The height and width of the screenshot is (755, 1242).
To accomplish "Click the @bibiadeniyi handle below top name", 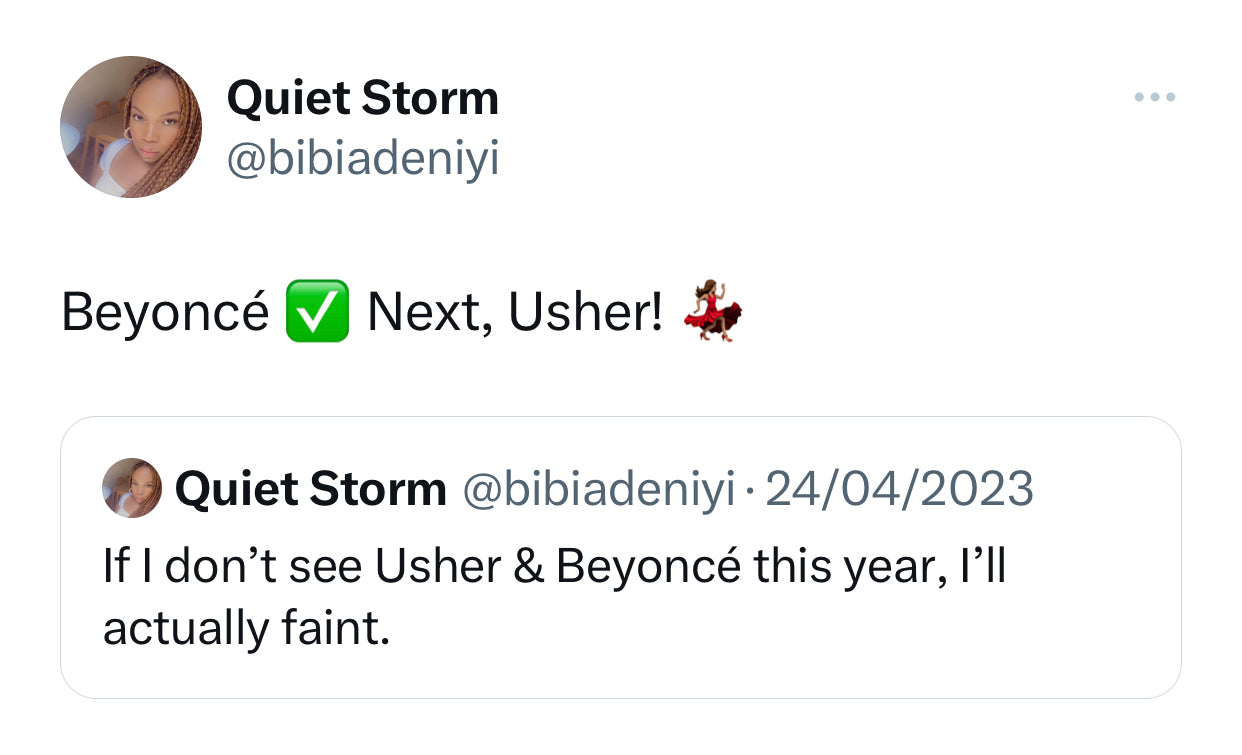I will pos(363,158).
